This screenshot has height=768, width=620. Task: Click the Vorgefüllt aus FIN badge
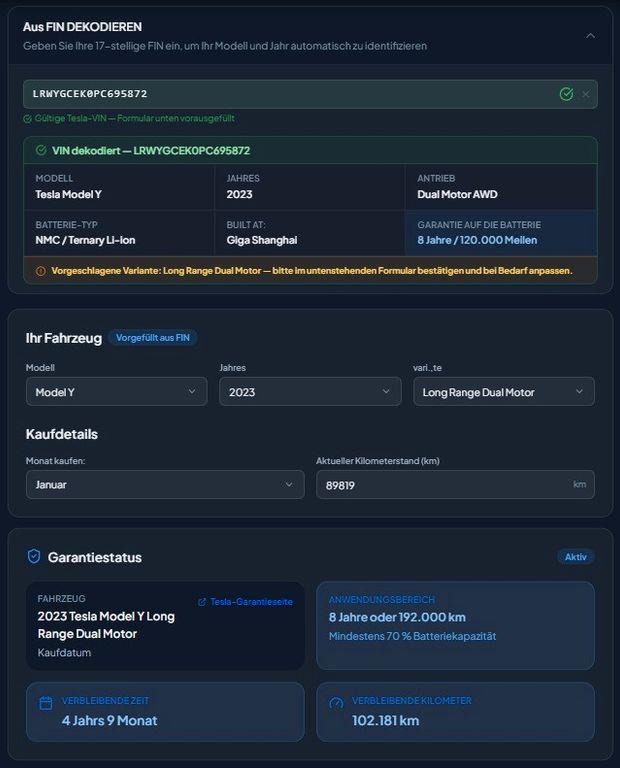tap(153, 338)
